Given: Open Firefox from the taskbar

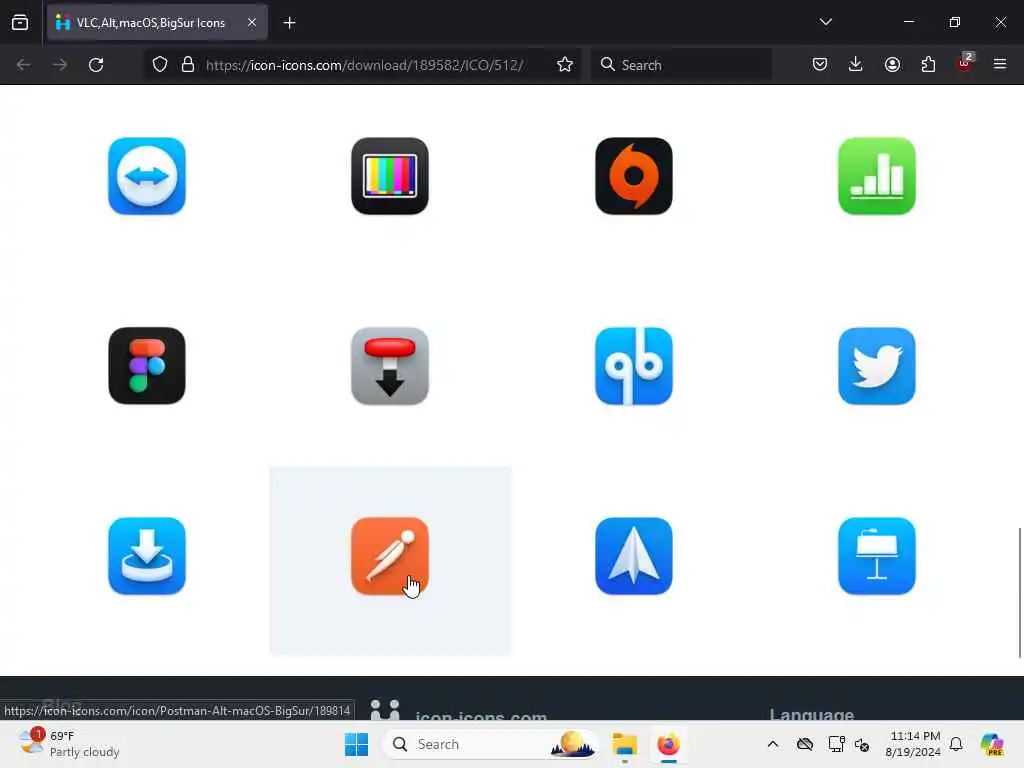Looking at the screenshot, I should tap(669, 744).
